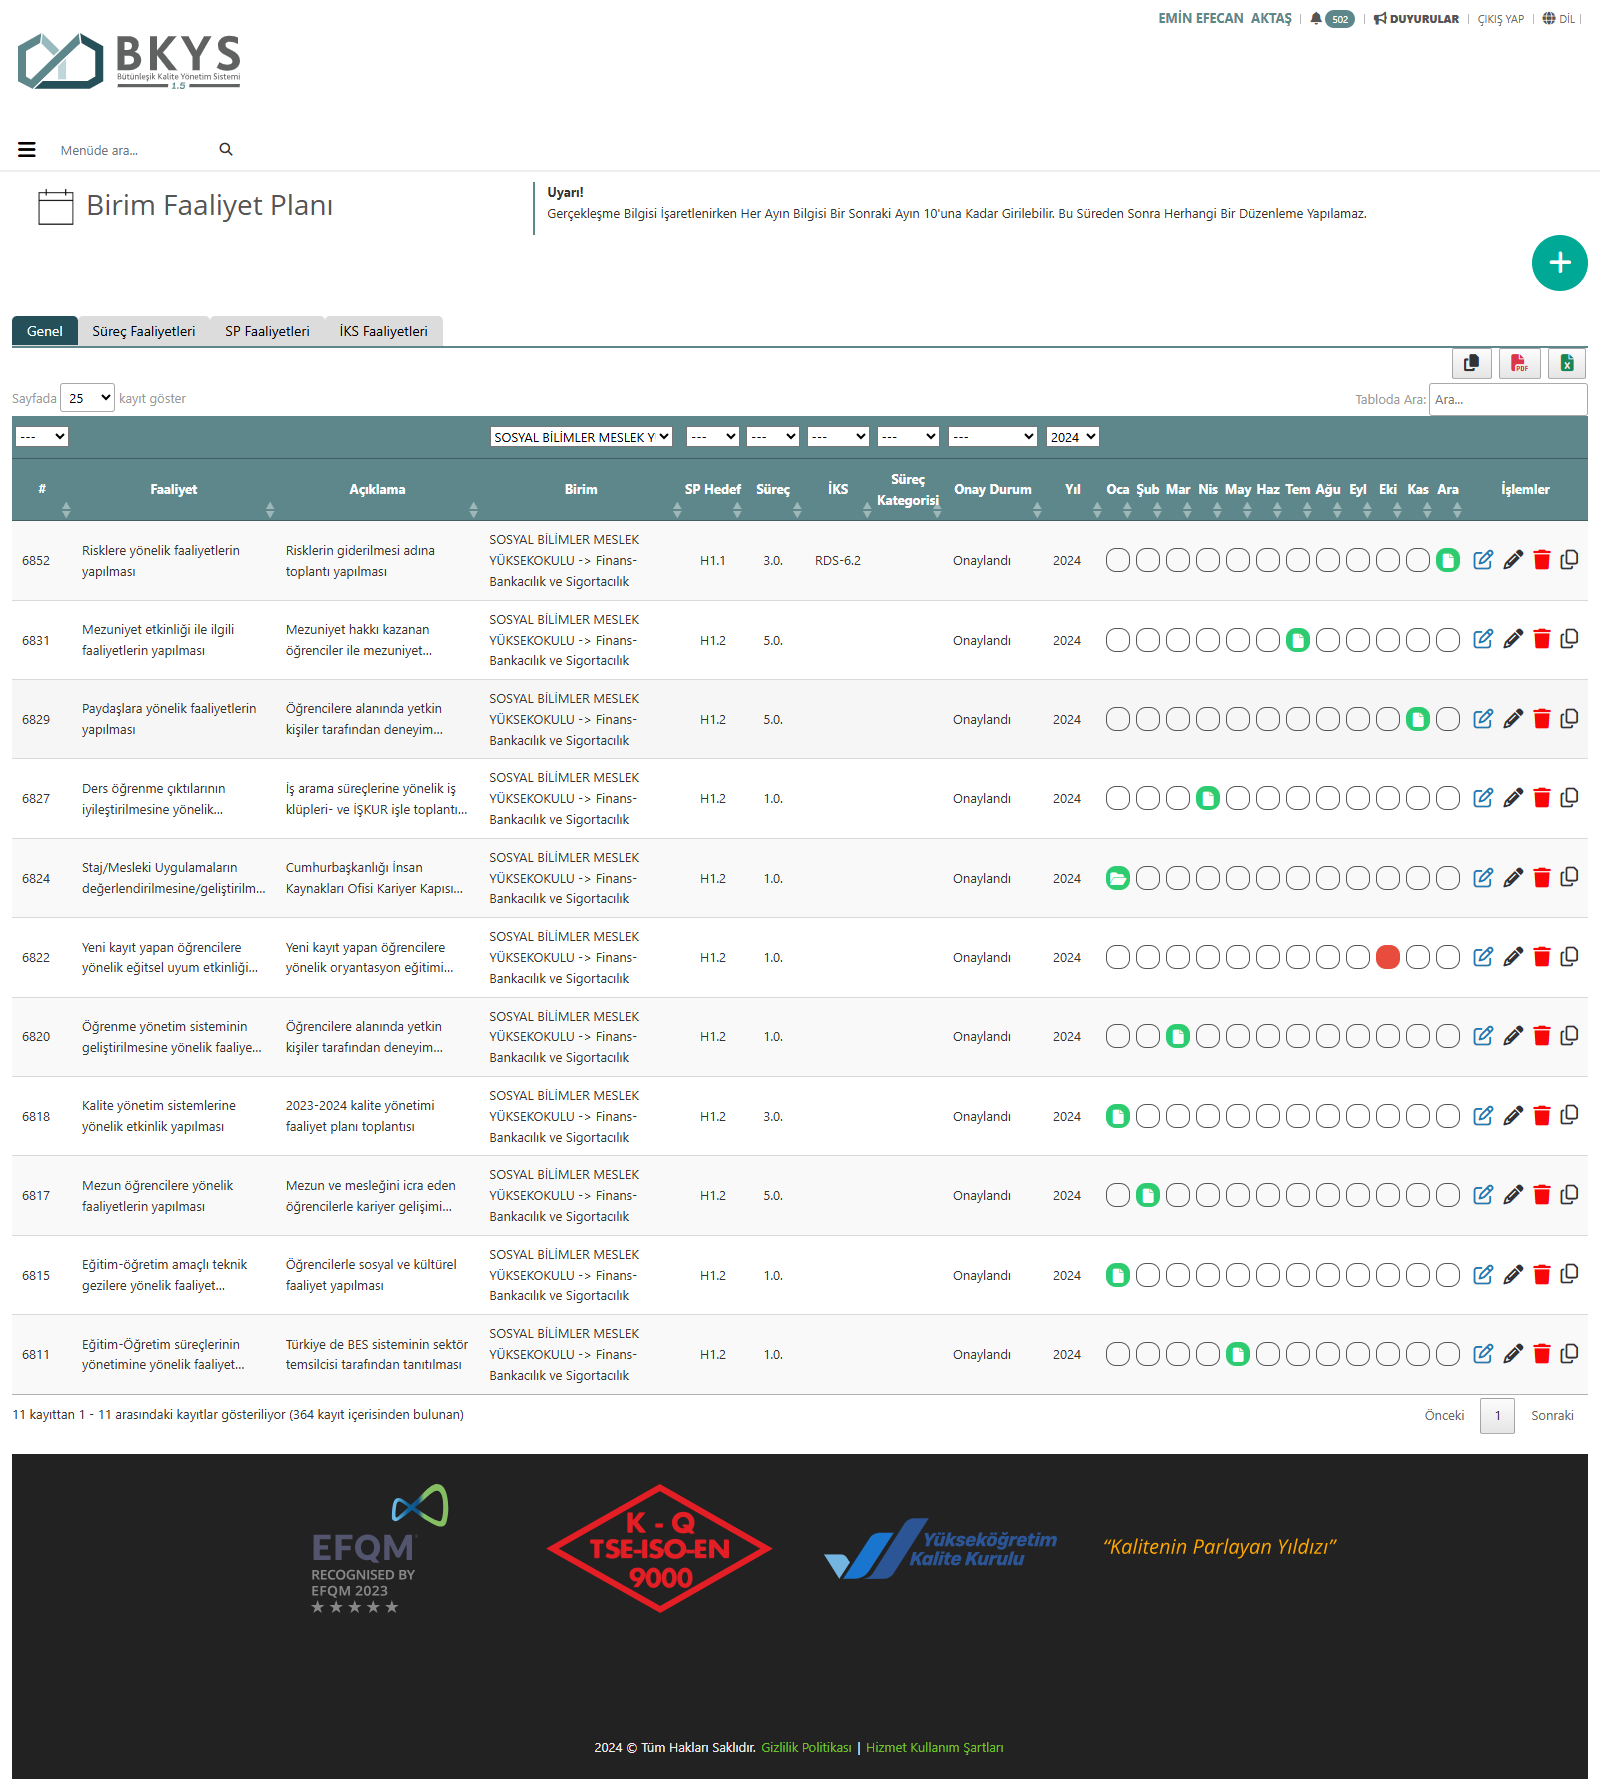1600x1779 pixels.
Task: Switch to the İKS Faaliyetleri tab
Action: pyautogui.click(x=383, y=331)
